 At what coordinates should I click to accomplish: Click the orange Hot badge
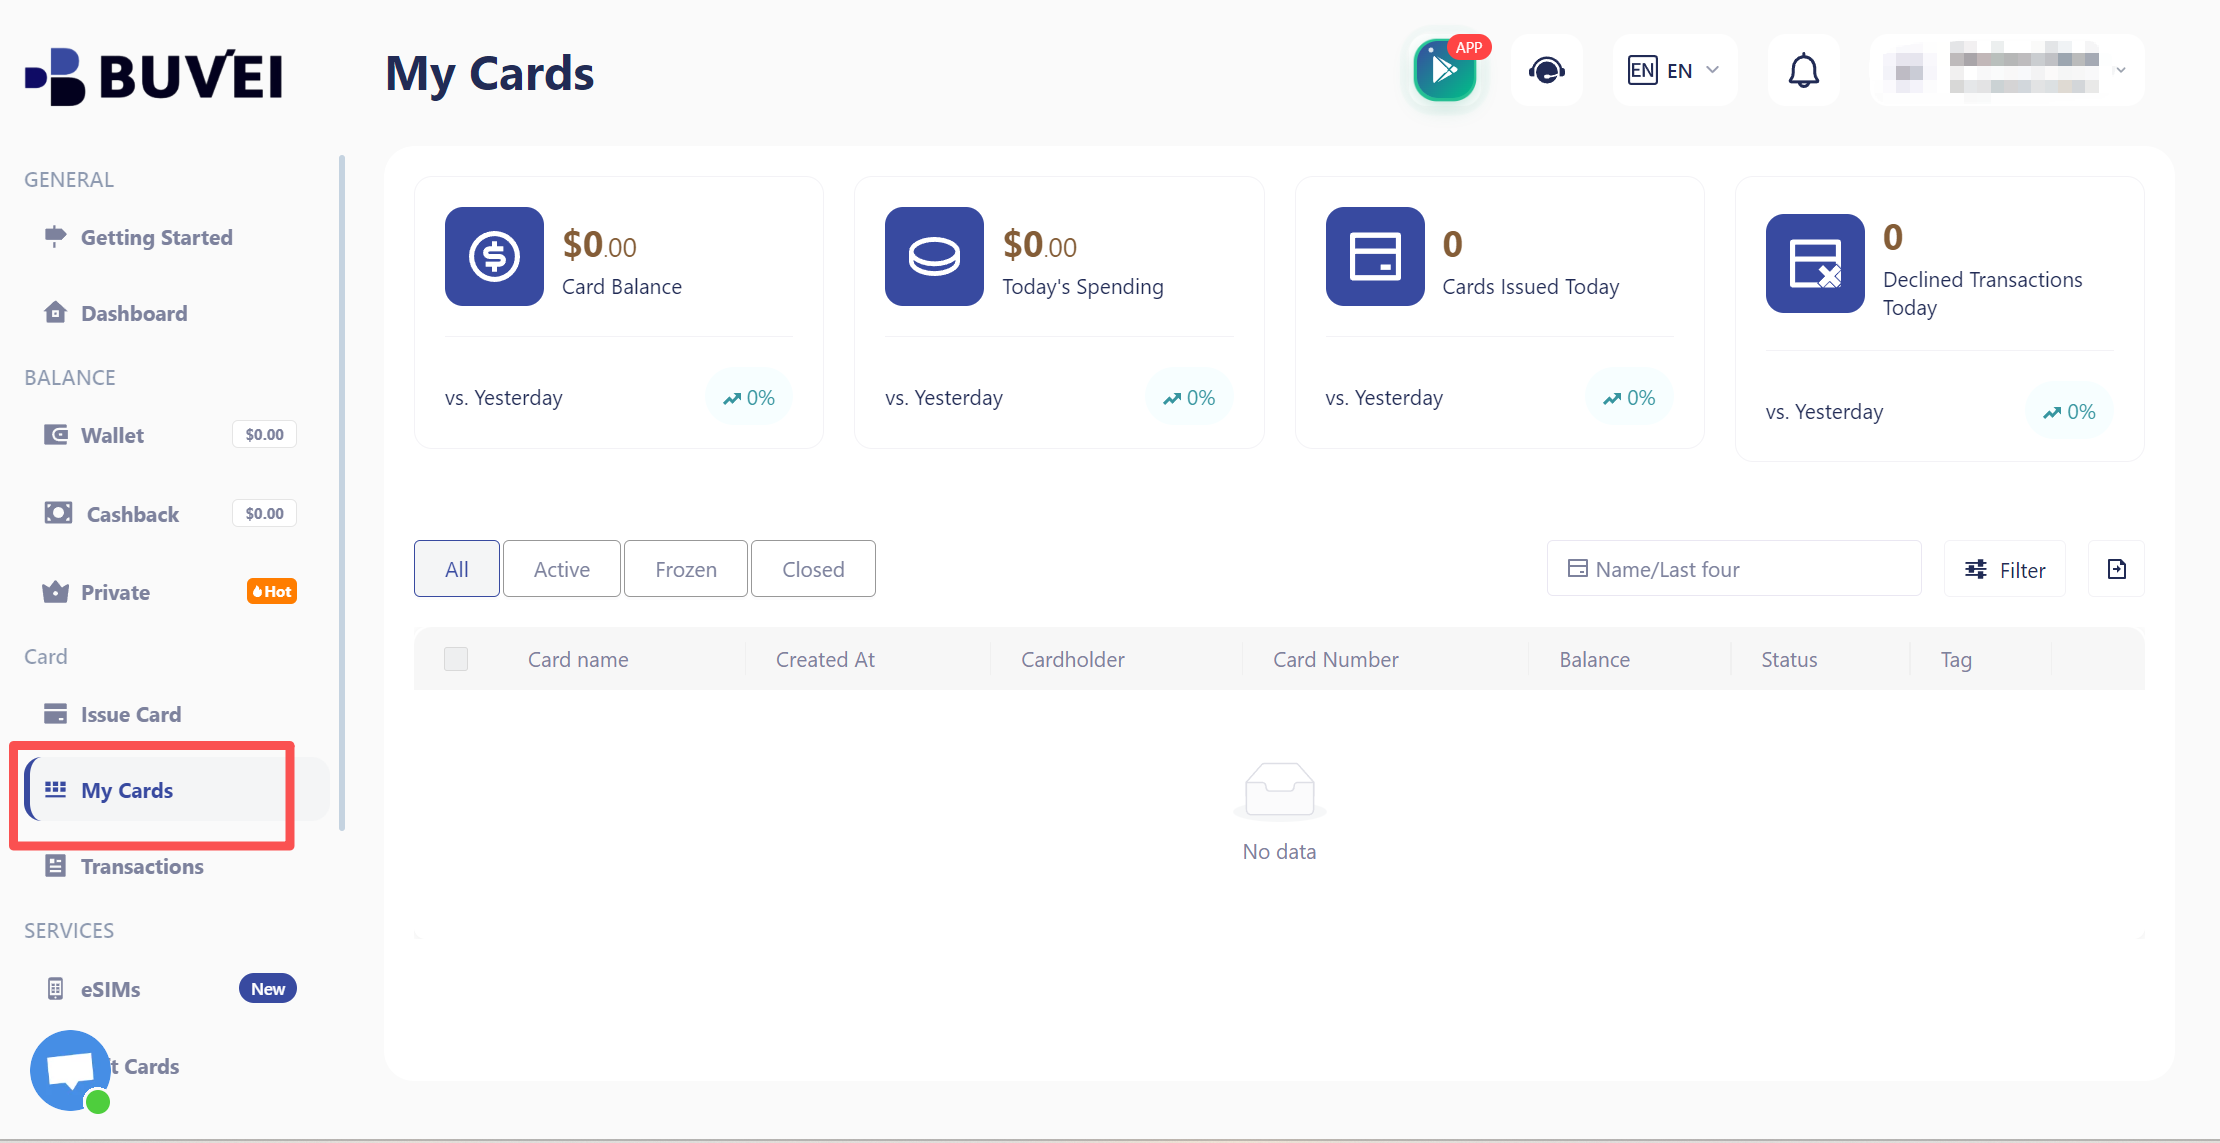pyautogui.click(x=272, y=591)
